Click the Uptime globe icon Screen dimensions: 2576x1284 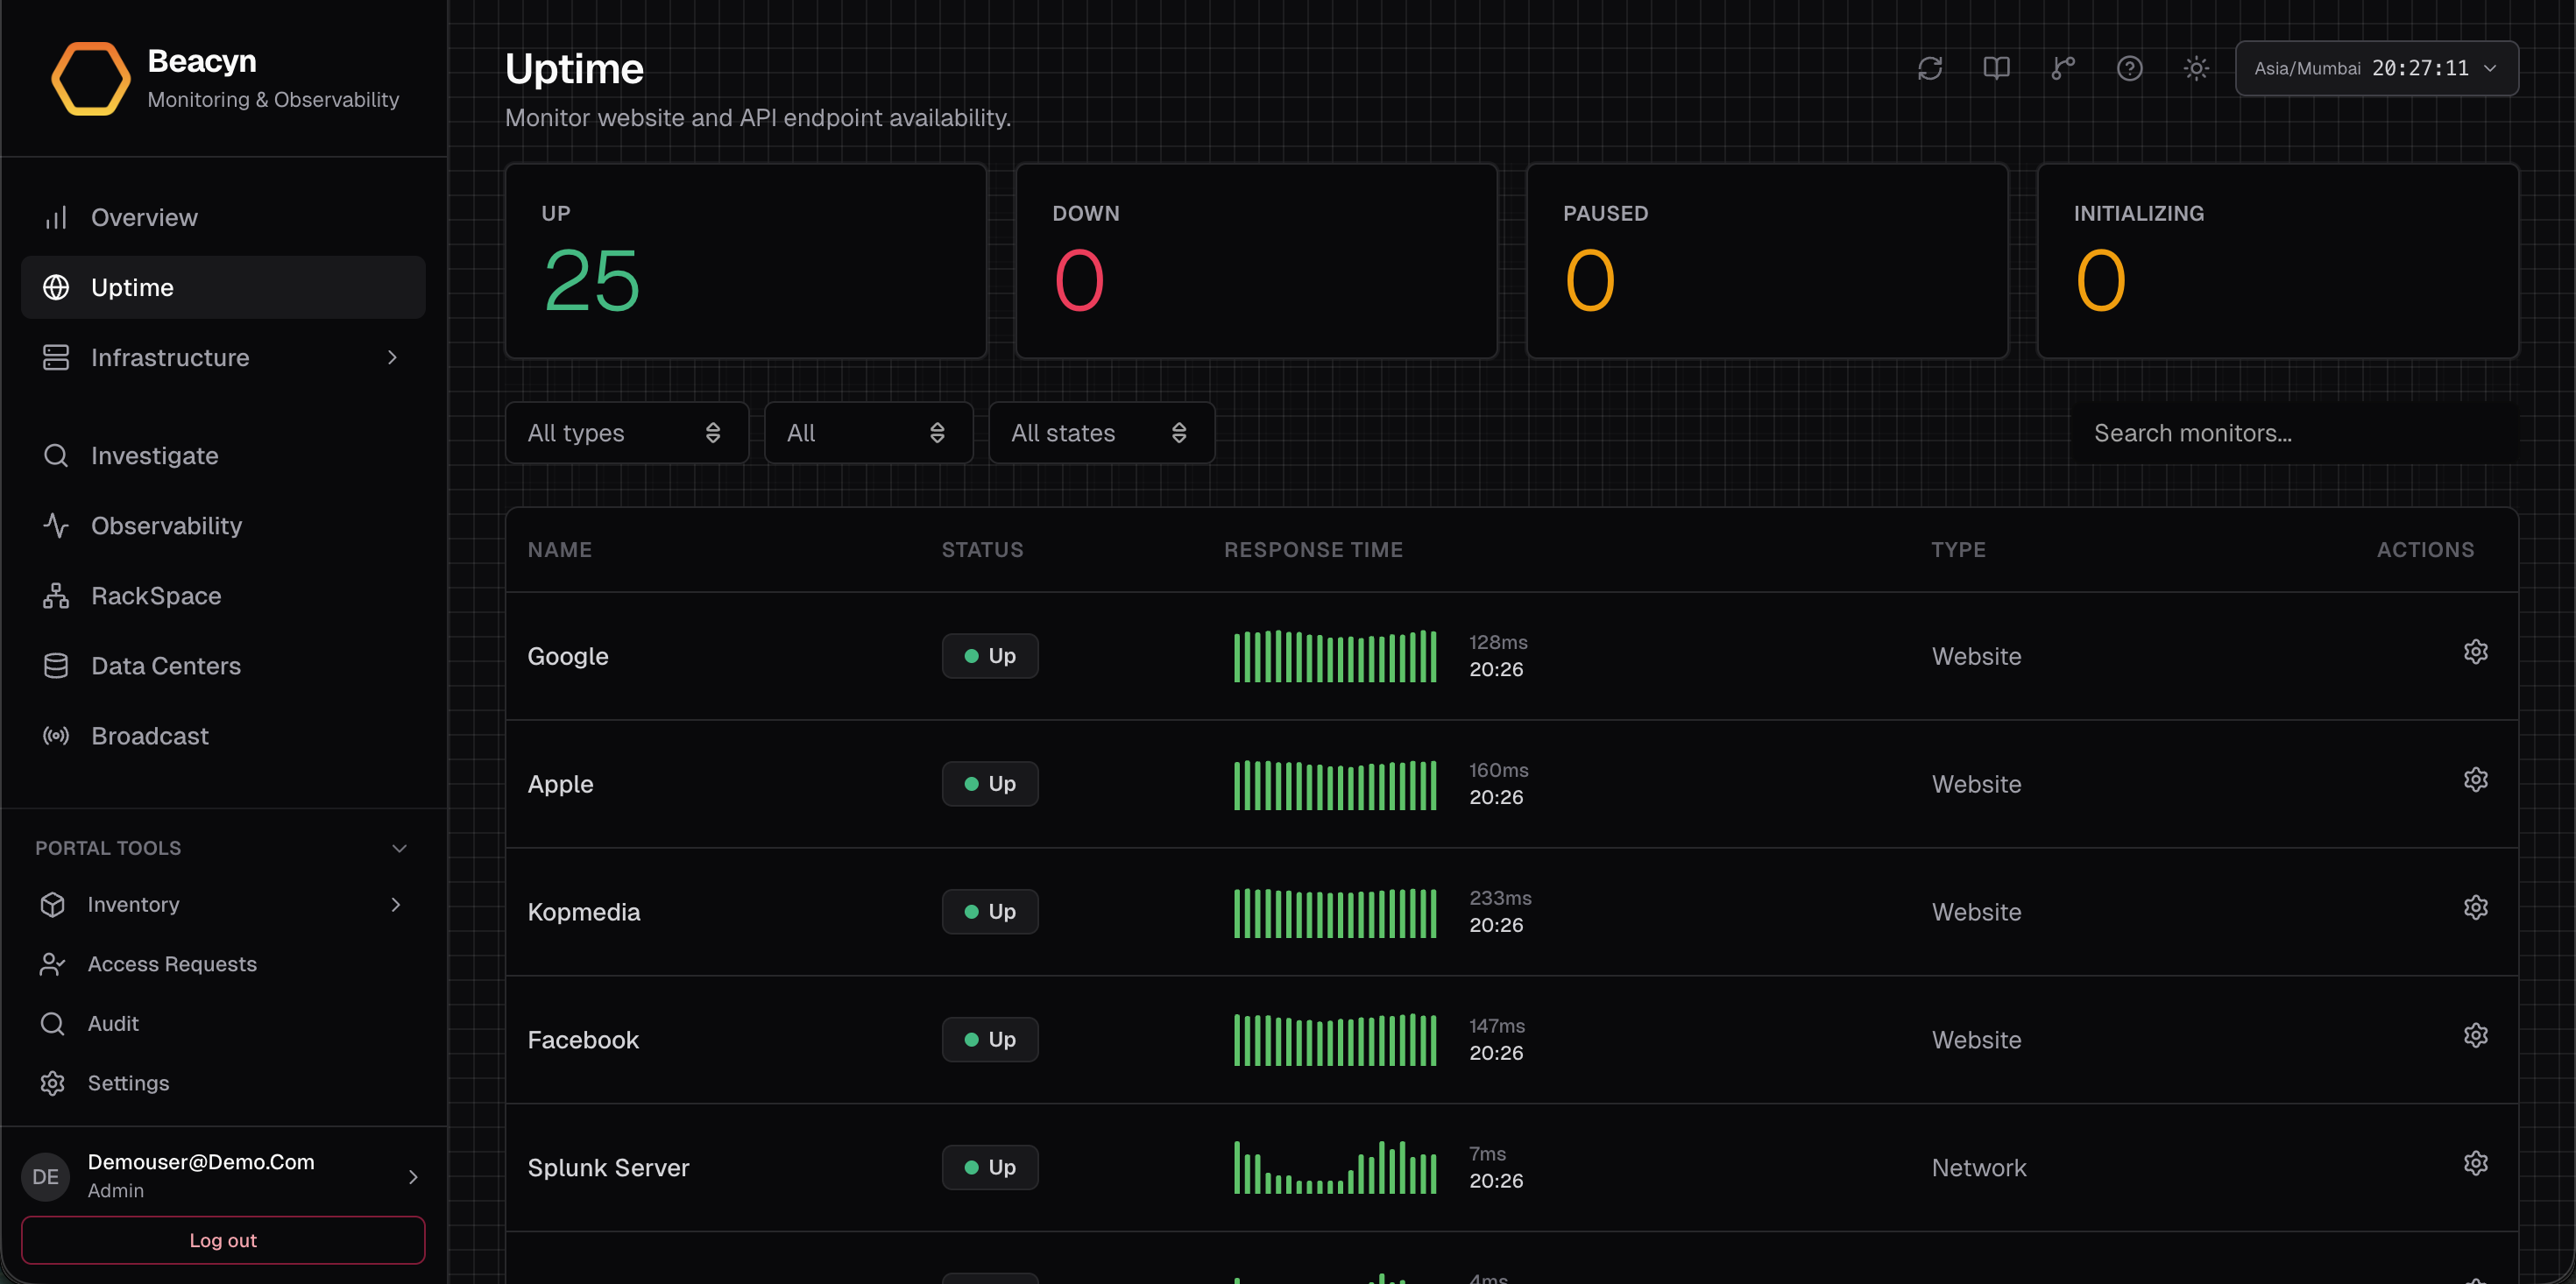56,287
